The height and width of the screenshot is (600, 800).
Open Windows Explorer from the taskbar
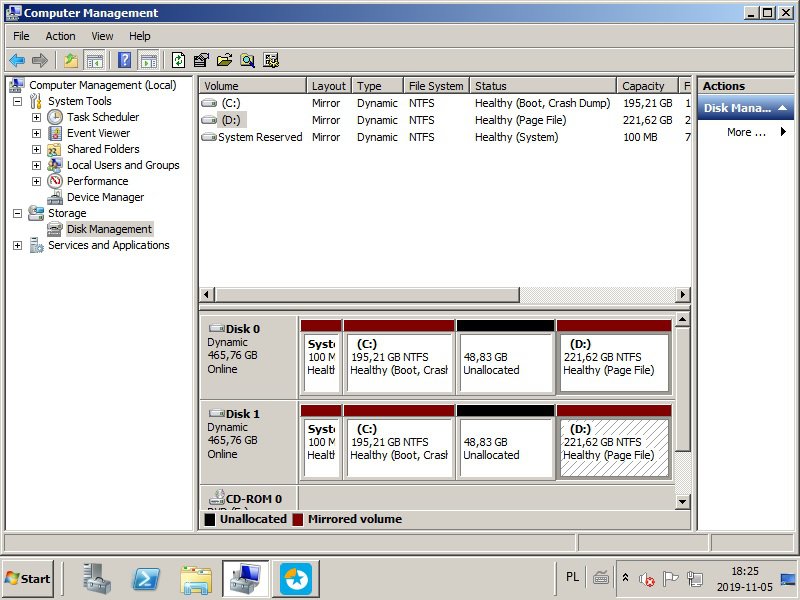(196, 579)
